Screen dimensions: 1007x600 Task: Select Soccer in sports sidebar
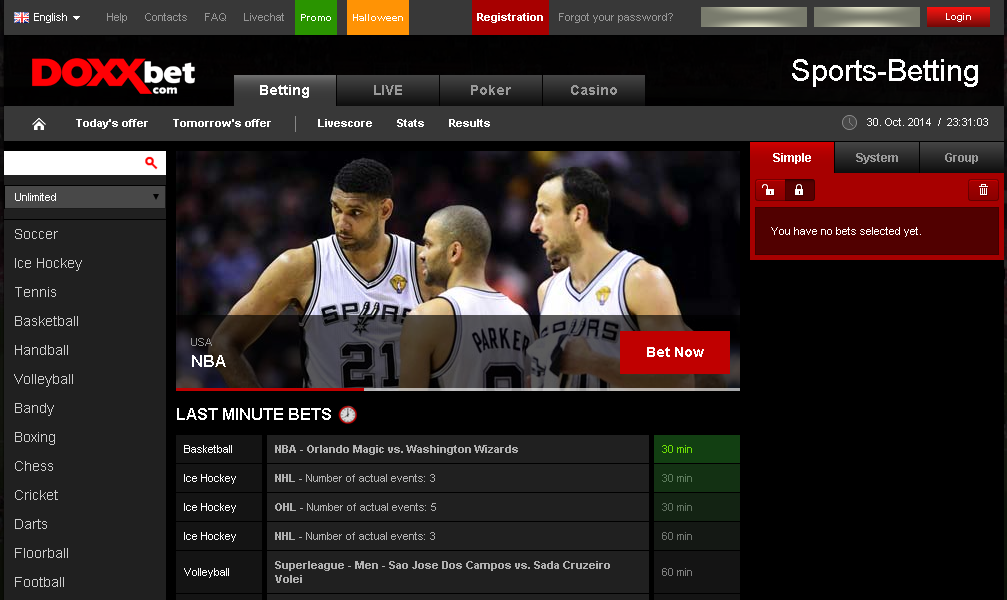36,234
